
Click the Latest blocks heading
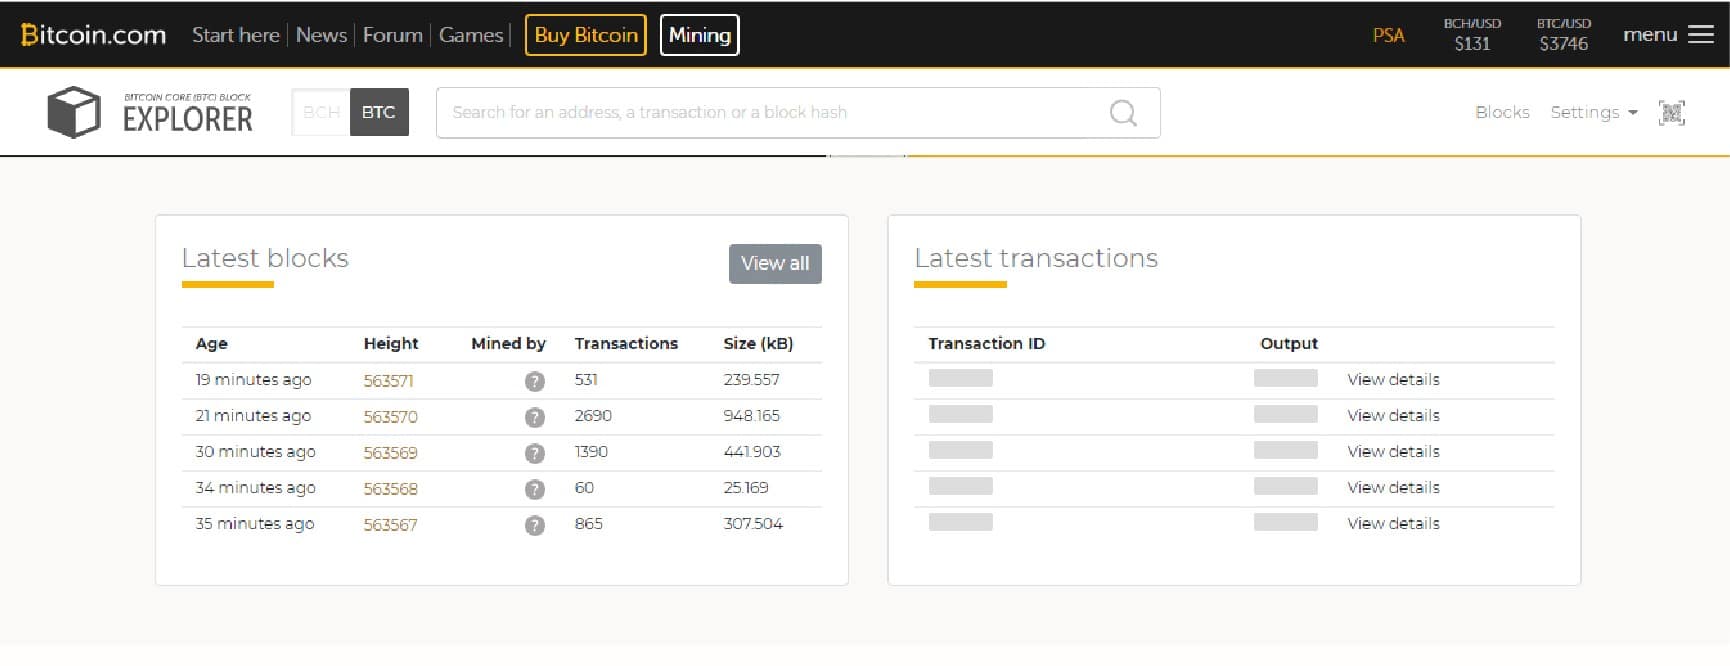(x=265, y=258)
